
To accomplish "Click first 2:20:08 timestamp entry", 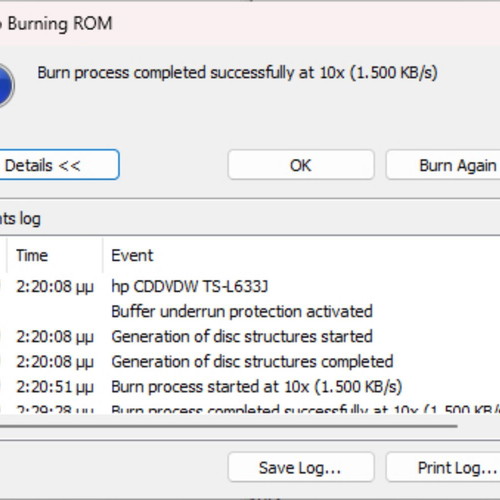I will point(55,286).
